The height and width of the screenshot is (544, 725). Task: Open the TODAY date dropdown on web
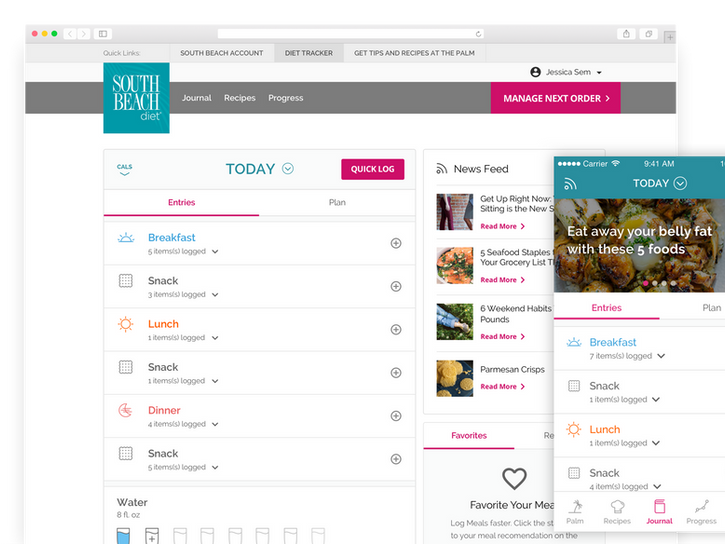pyautogui.click(x=288, y=169)
